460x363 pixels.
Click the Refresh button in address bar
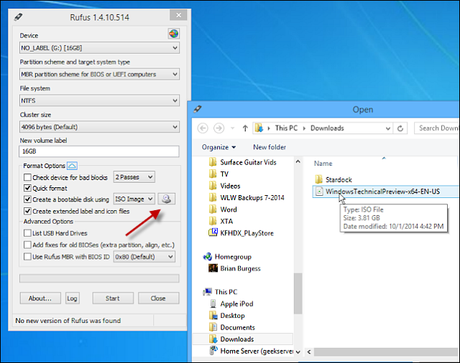tap(400, 128)
